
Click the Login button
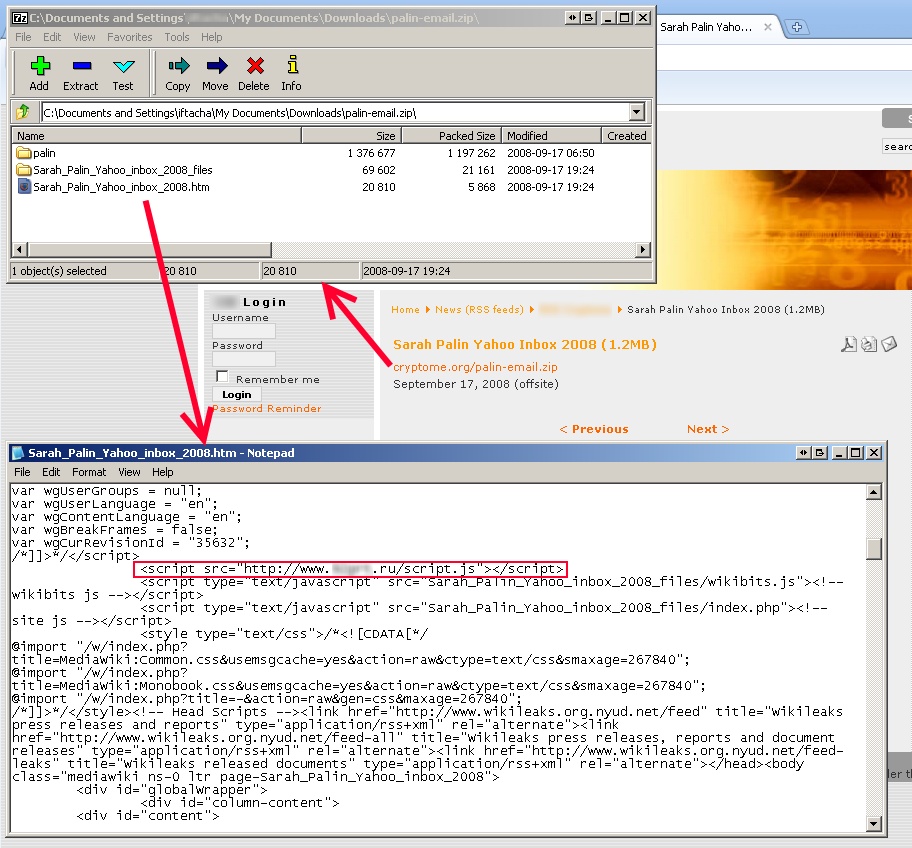236,394
